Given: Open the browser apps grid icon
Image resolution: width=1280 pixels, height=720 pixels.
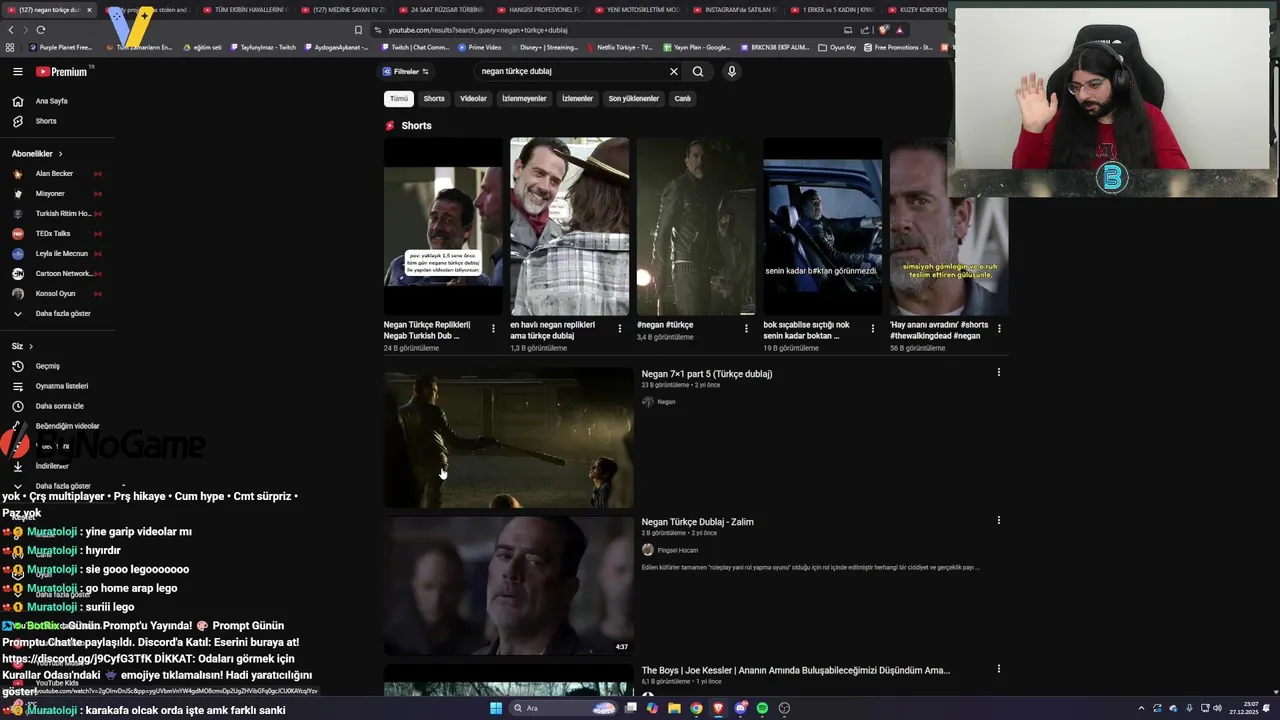Looking at the screenshot, I should (x=10, y=47).
